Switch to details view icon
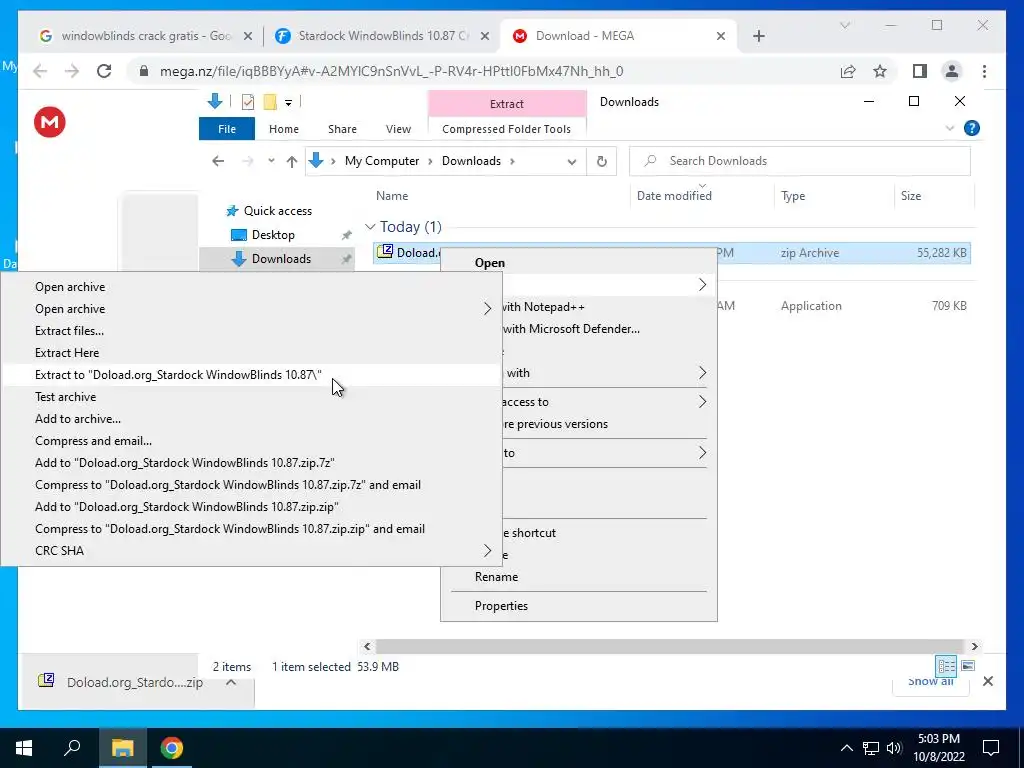1024x768 pixels. pos(946,665)
